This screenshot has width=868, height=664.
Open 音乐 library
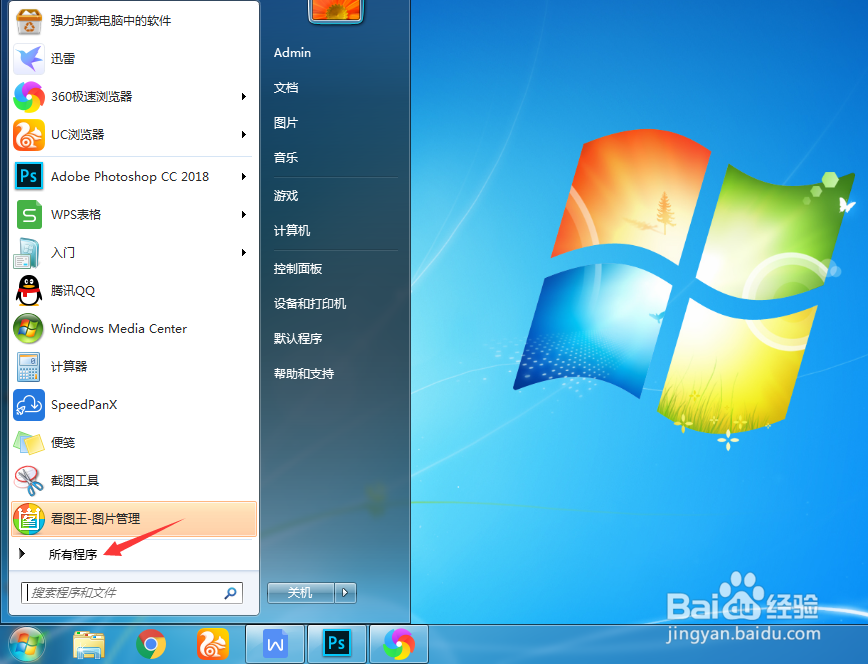click(286, 157)
